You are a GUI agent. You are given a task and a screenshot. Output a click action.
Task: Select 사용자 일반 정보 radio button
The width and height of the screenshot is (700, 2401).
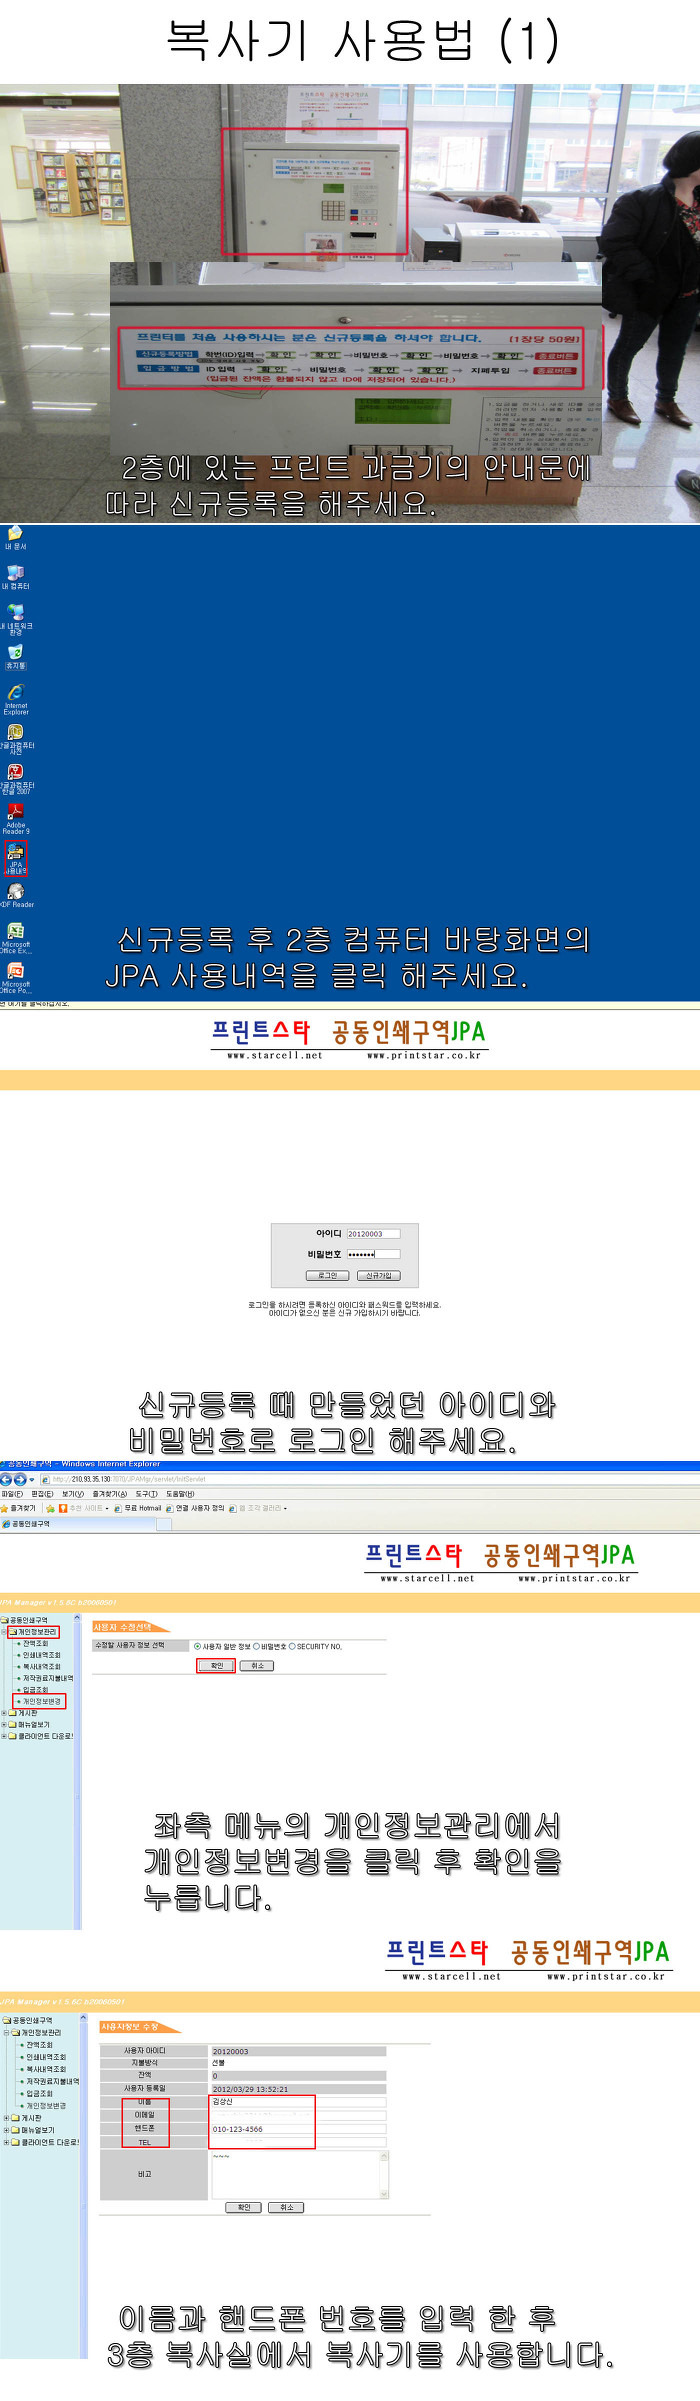197,1646
